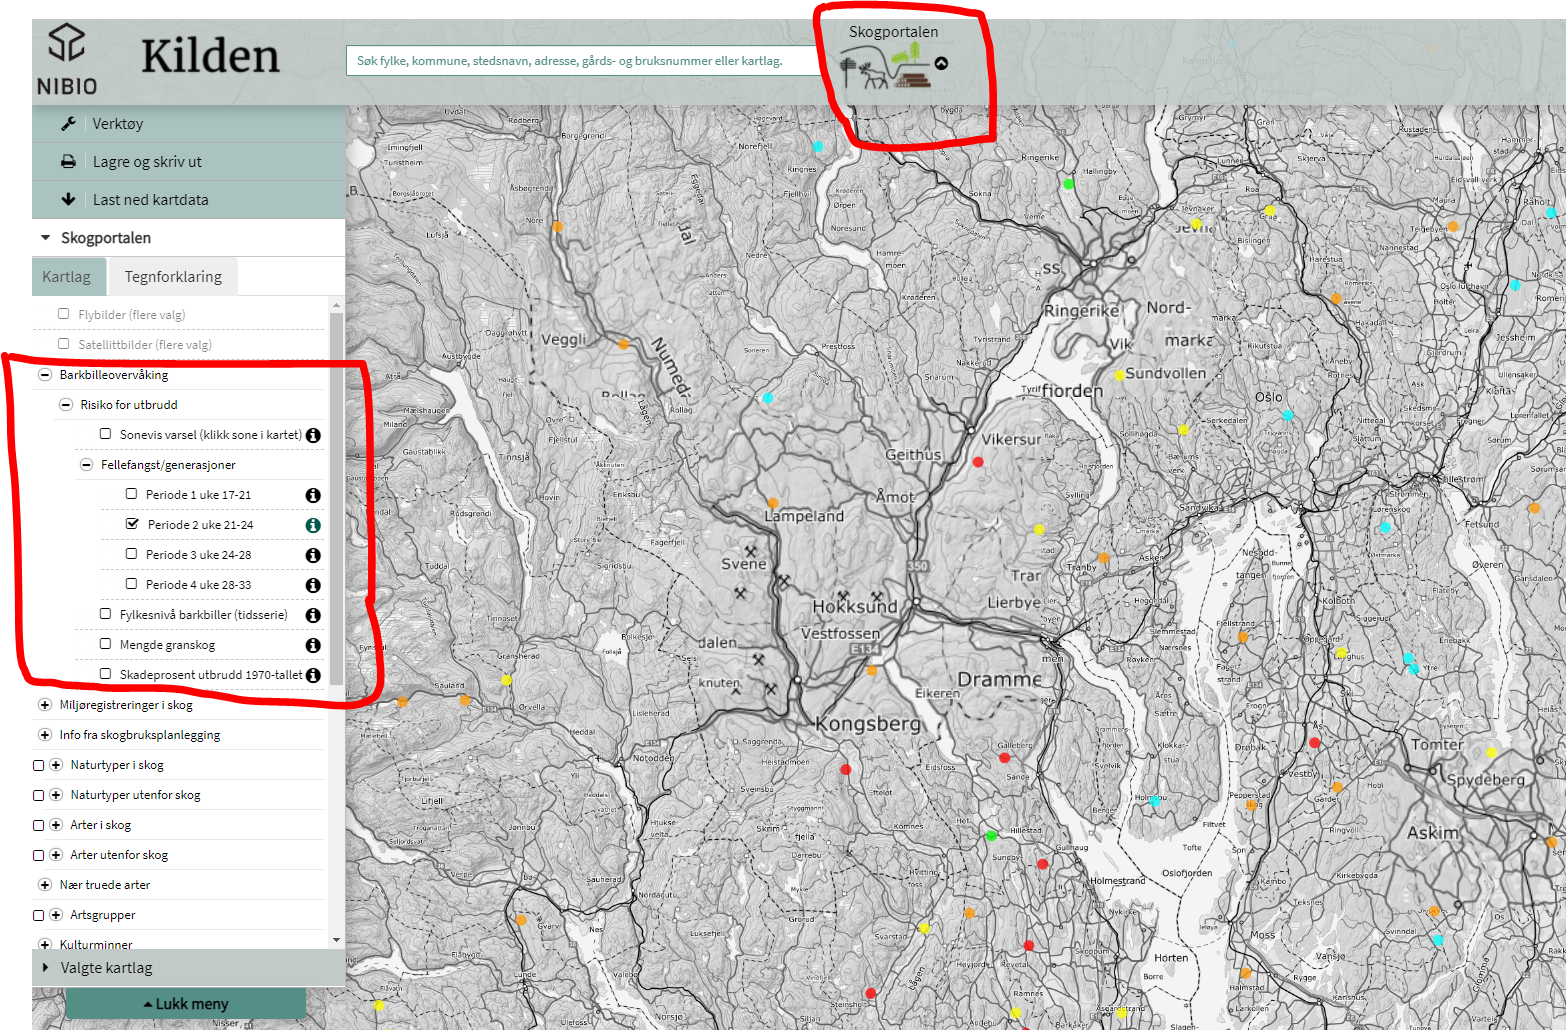Show info for Fylkesnivå barkbiller (tidsserie)

(x=313, y=615)
